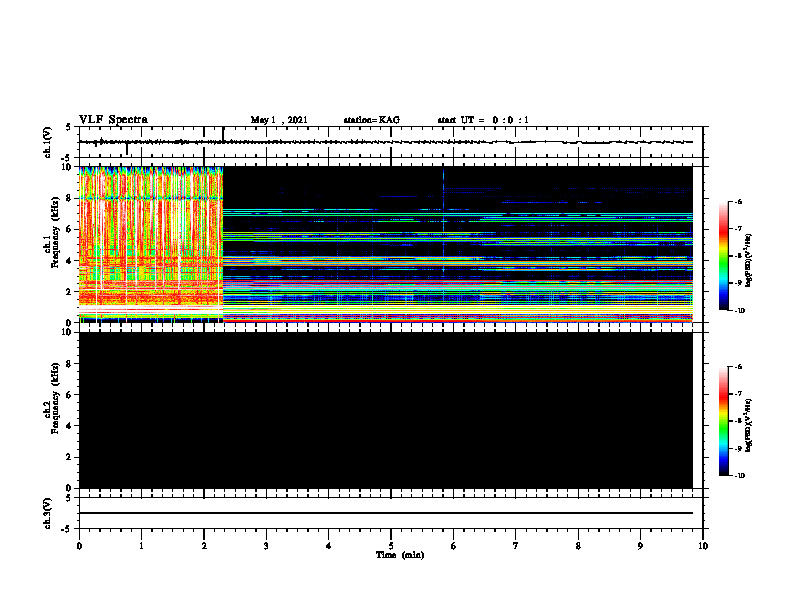Click the "Time (min)" axis title
Viewport: 792px width, 612px height.
tap(400, 555)
